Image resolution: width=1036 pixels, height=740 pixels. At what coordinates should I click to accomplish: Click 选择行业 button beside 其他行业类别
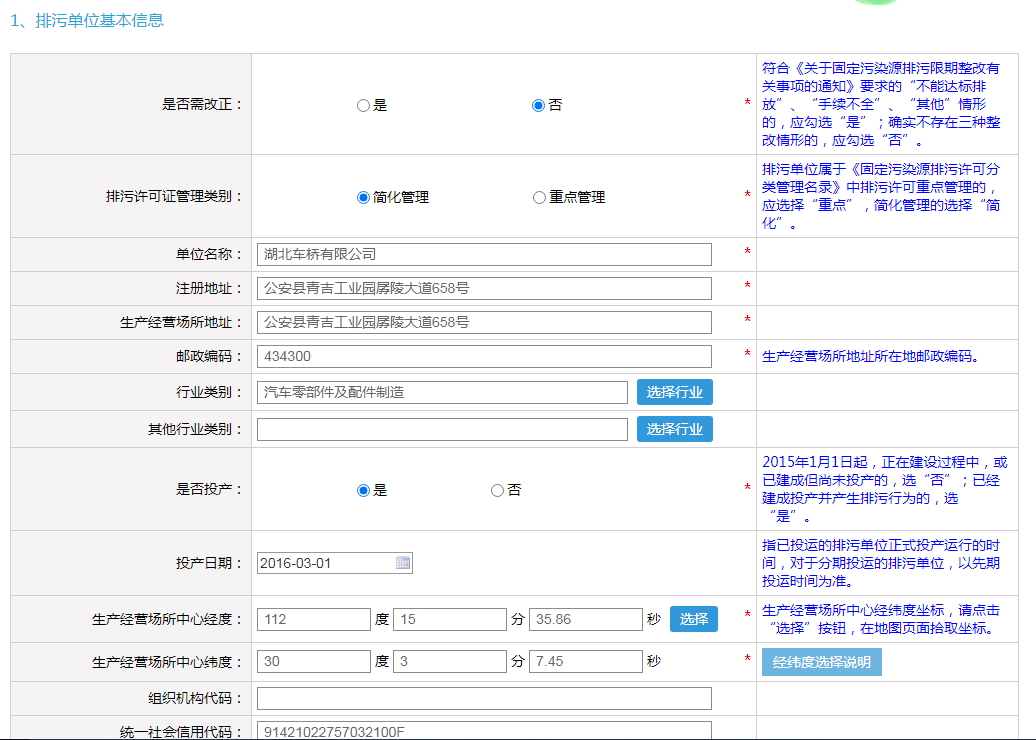[674, 429]
